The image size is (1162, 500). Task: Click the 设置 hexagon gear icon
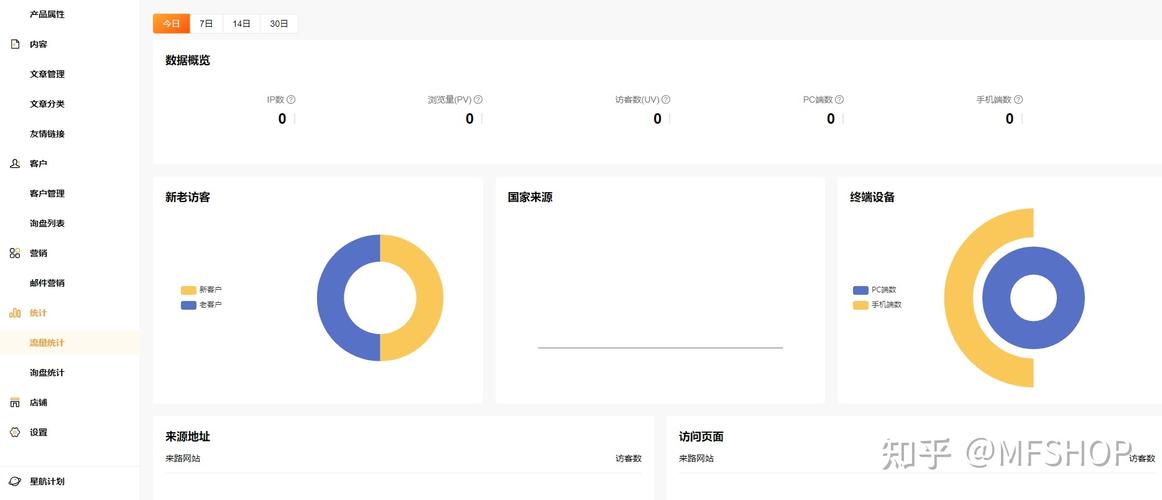coord(15,433)
